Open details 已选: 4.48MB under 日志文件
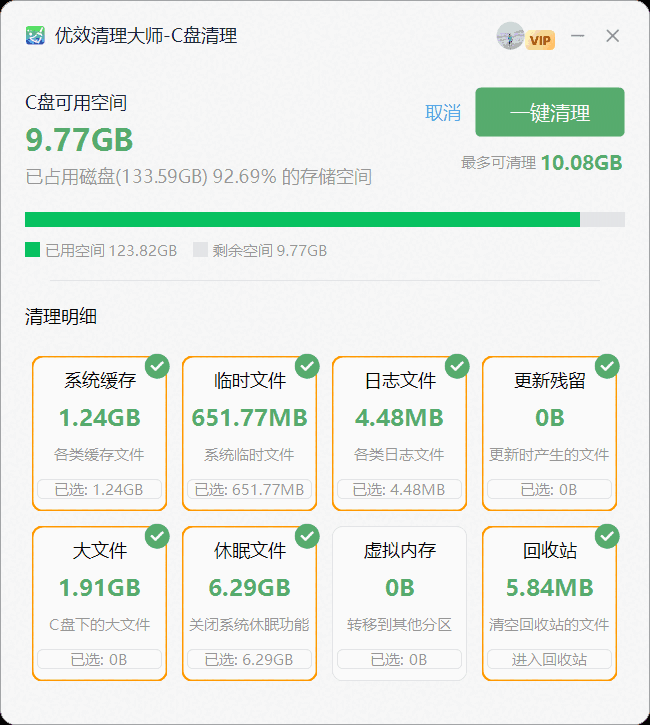The image size is (650, 725). [x=399, y=489]
